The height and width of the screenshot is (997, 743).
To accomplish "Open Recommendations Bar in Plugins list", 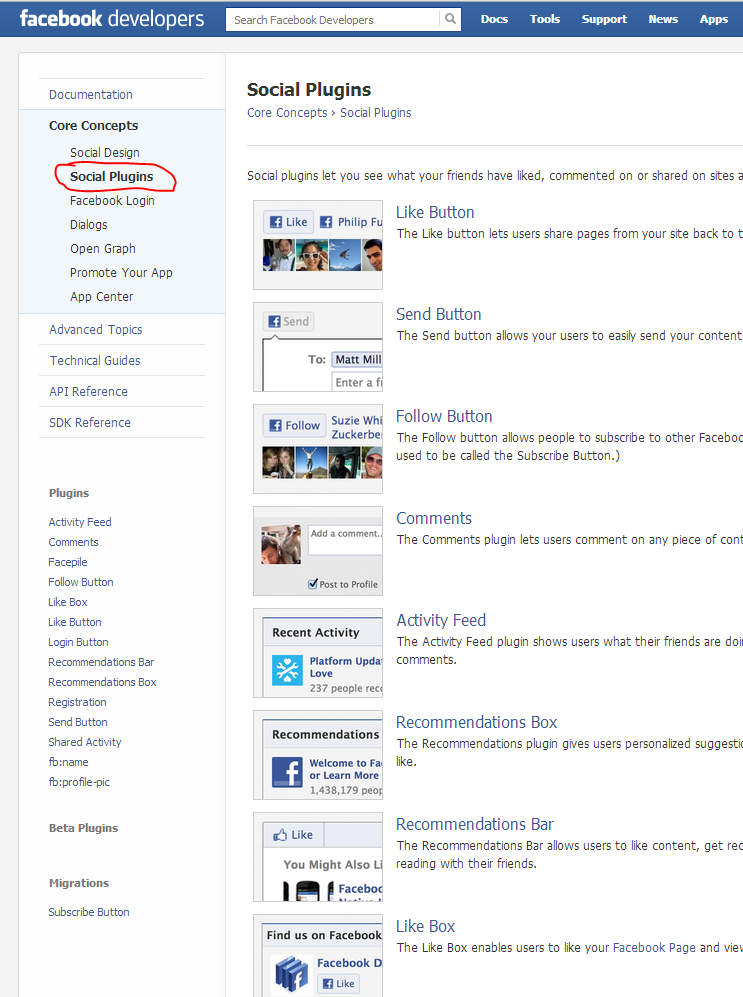I will pos(101,662).
